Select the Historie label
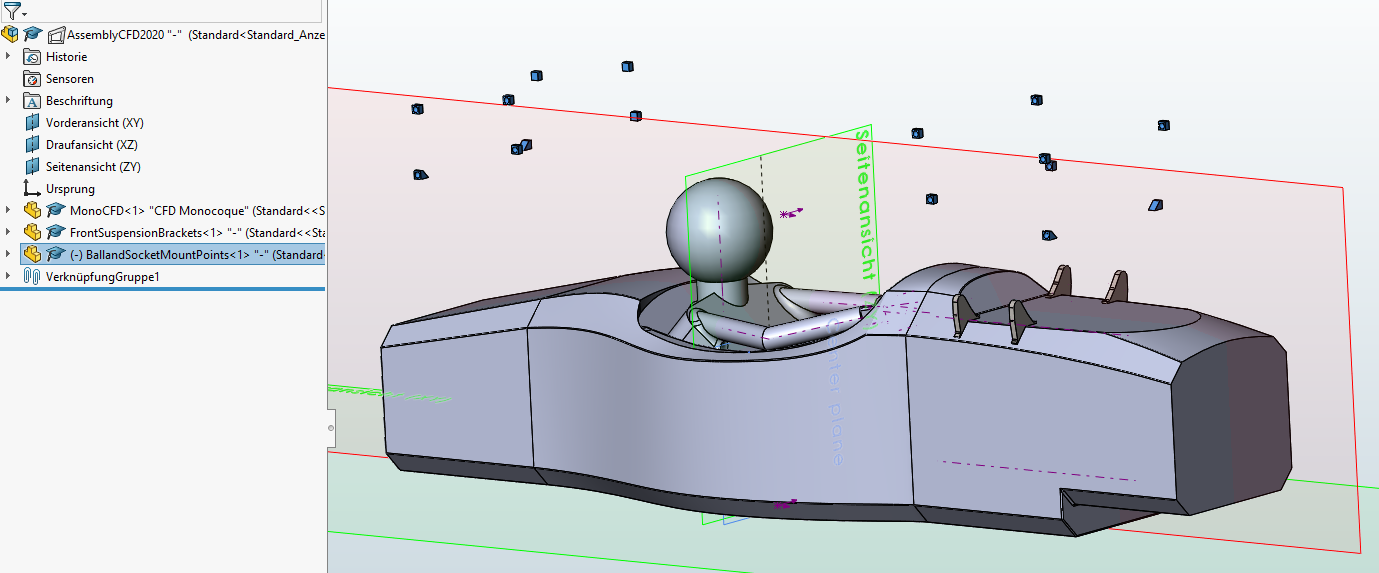Screen dimensions: 1379x573 (x=66, y=57)
